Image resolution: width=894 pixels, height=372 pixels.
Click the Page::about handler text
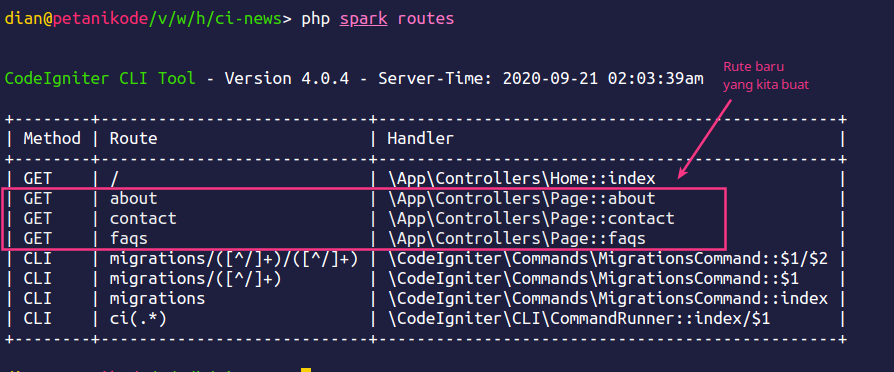[522, 199]
